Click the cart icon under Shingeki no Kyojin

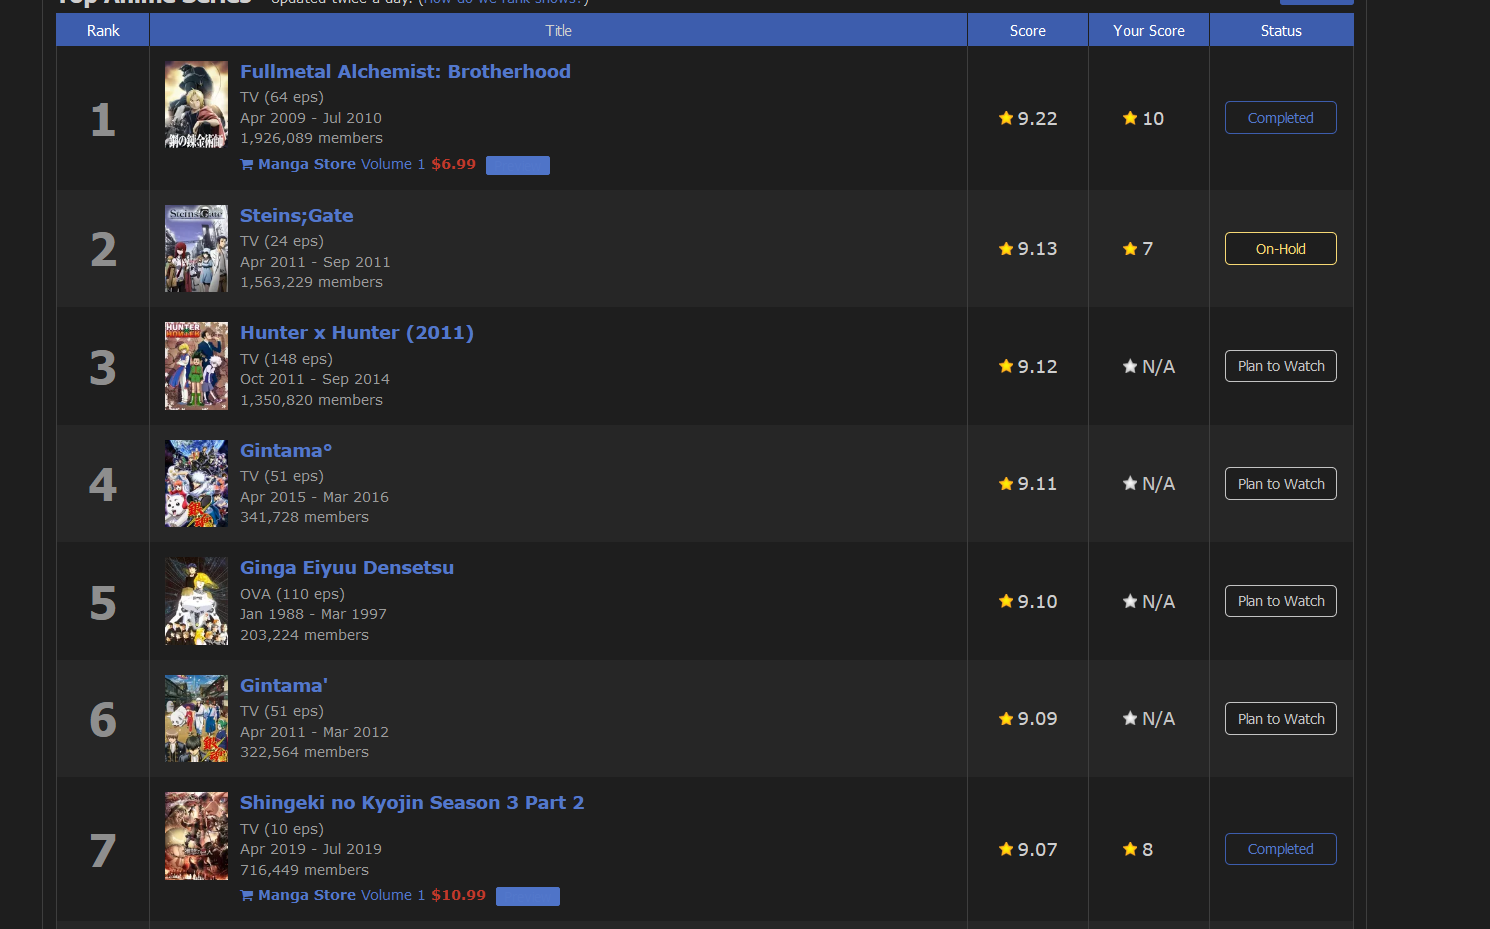point(246,896)
